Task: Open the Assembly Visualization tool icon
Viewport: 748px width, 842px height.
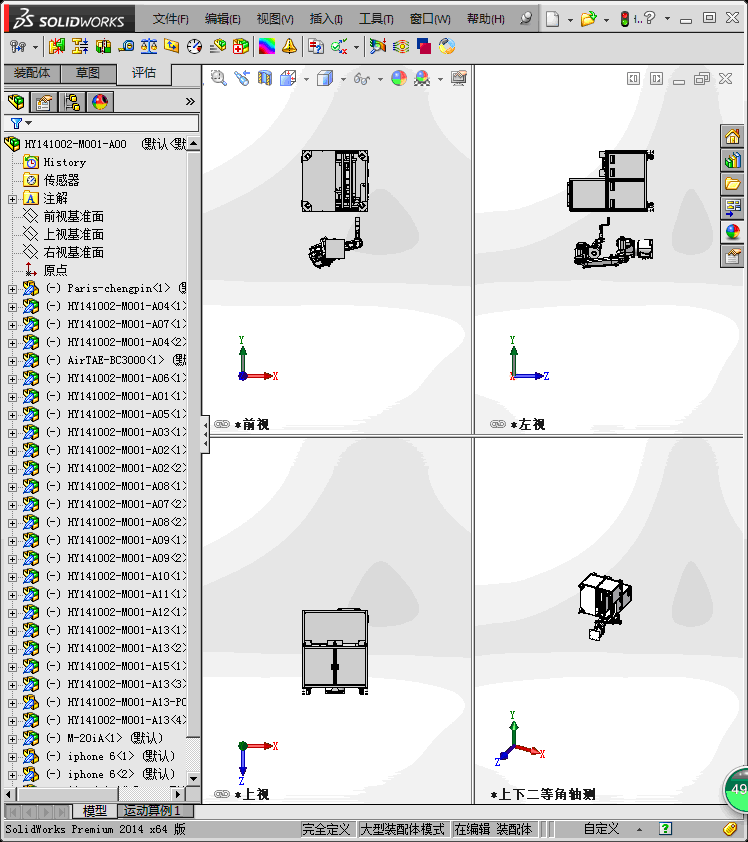Action: (x=217, y=47)
